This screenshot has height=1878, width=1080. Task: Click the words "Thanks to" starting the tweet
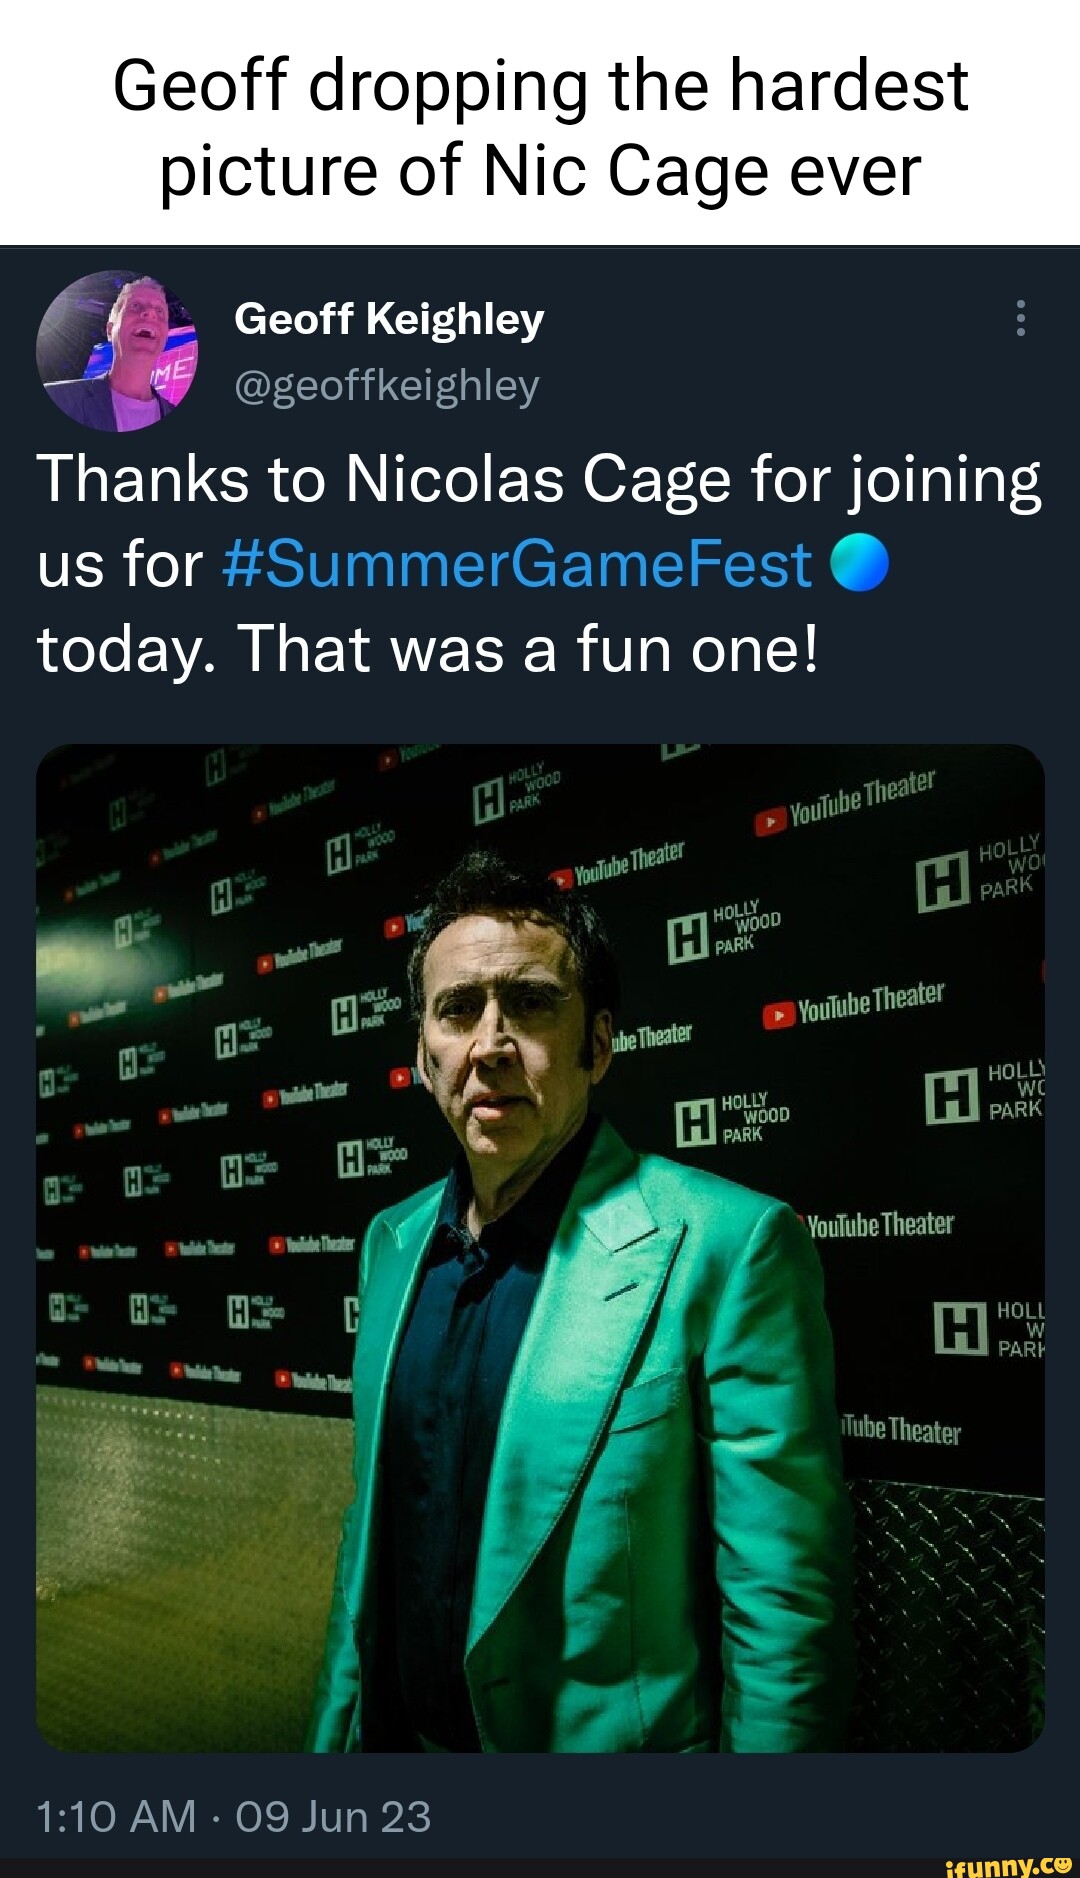click(x=181, y=479)
